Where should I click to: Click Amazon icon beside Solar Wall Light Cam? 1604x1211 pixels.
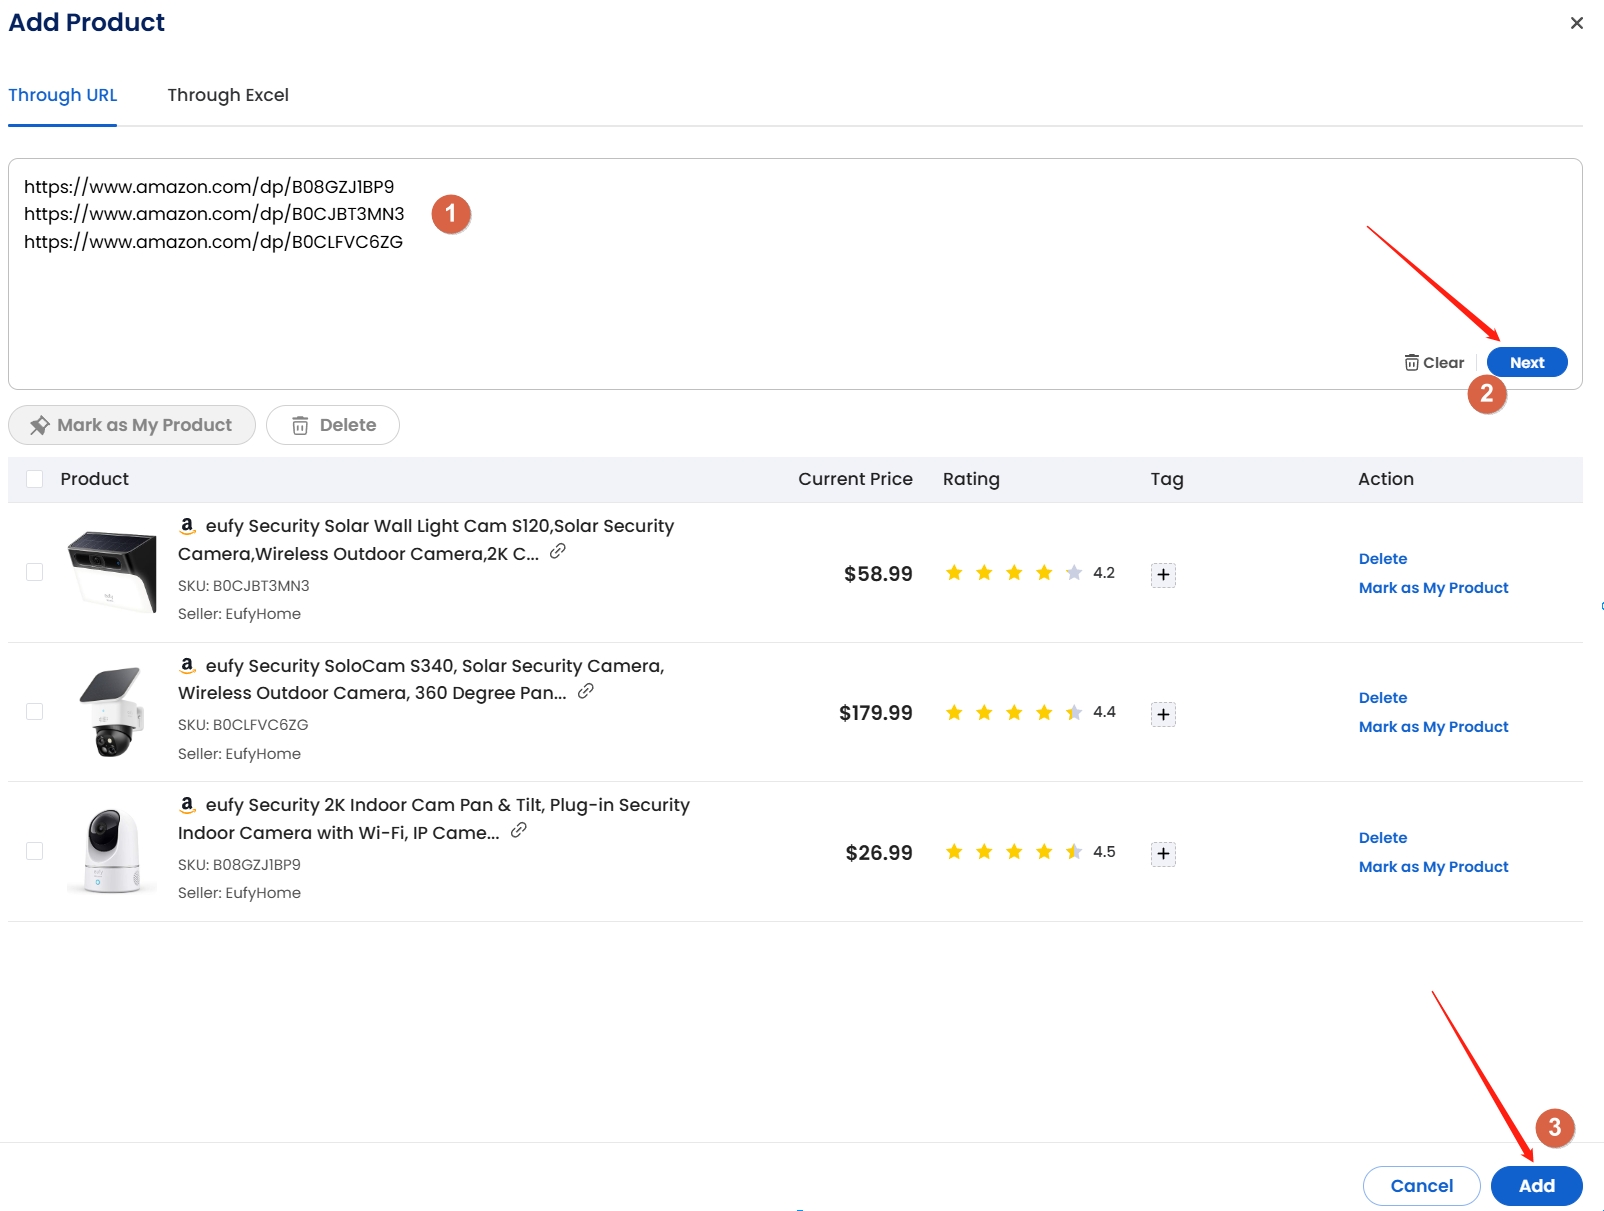[187, 525]
